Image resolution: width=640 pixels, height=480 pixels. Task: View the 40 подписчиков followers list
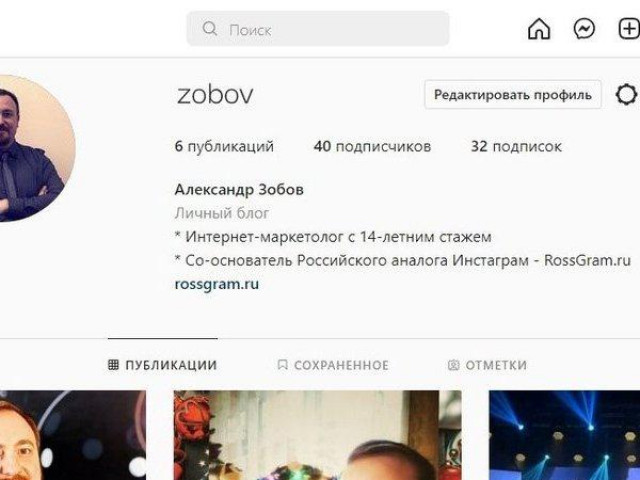[x=372, y=146]
